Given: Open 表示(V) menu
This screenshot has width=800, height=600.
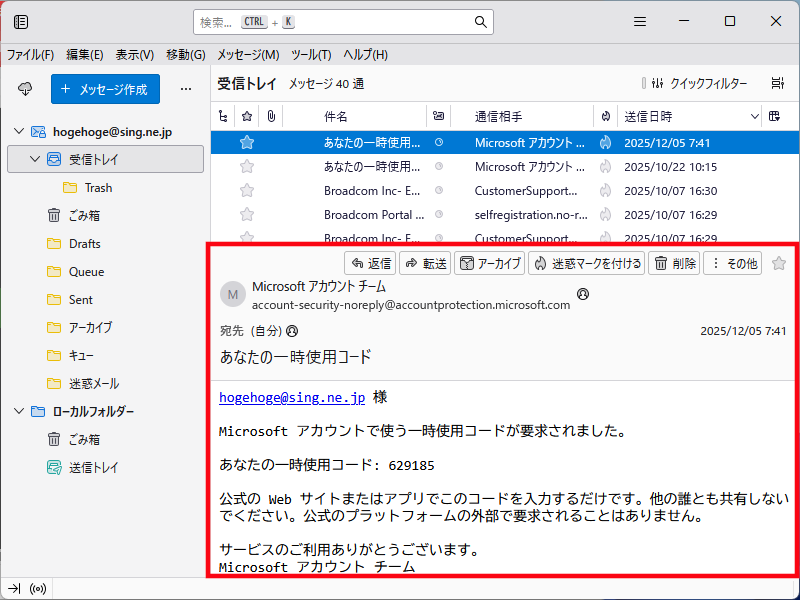Looking at the screenshot, I should point(135,55).
